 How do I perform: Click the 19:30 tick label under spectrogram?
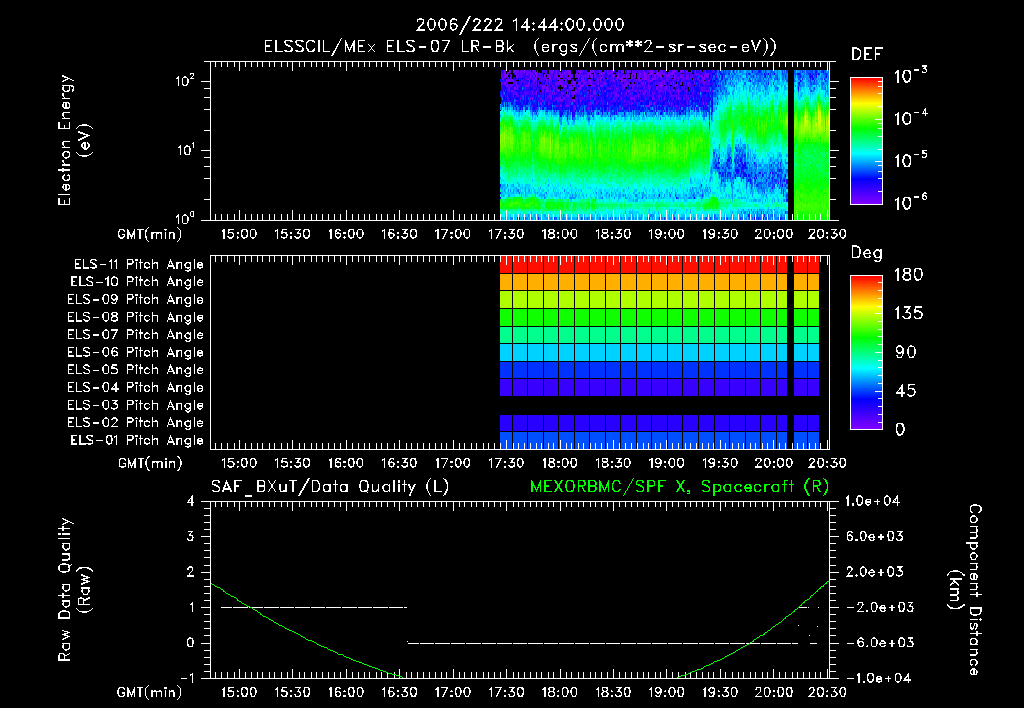[720, 234]
